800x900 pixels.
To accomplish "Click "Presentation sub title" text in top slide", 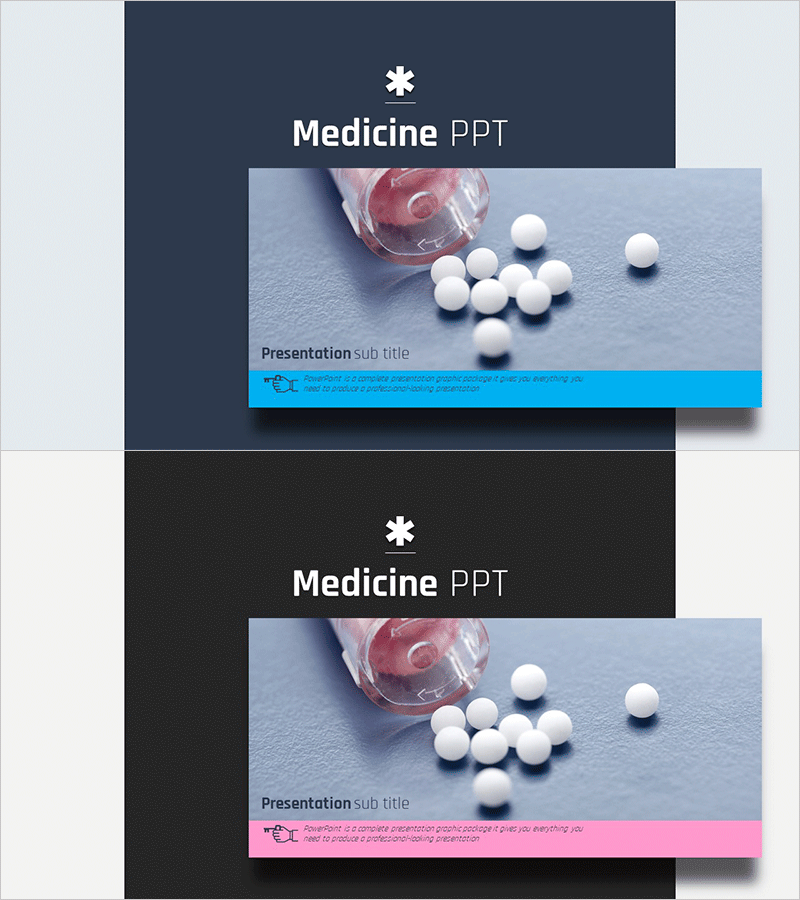I will point(335,354).
